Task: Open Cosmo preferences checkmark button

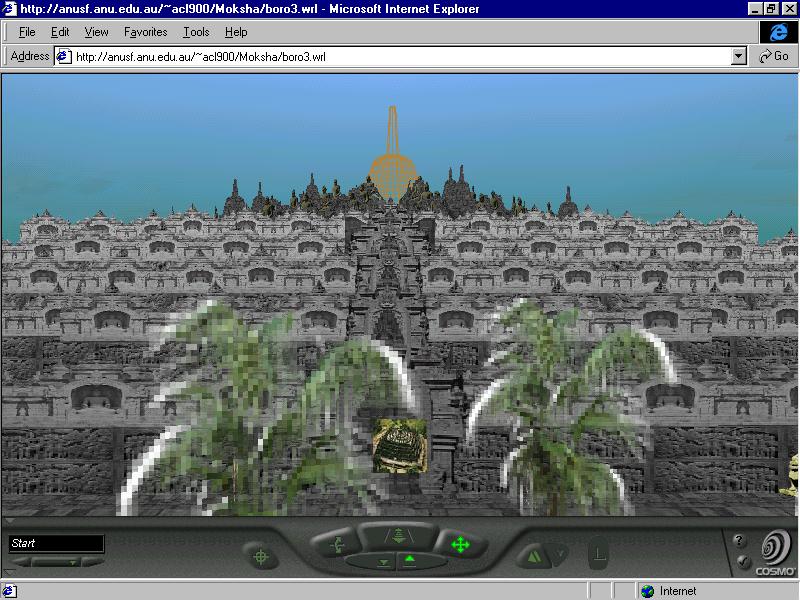Action: (x=742, y=562)
